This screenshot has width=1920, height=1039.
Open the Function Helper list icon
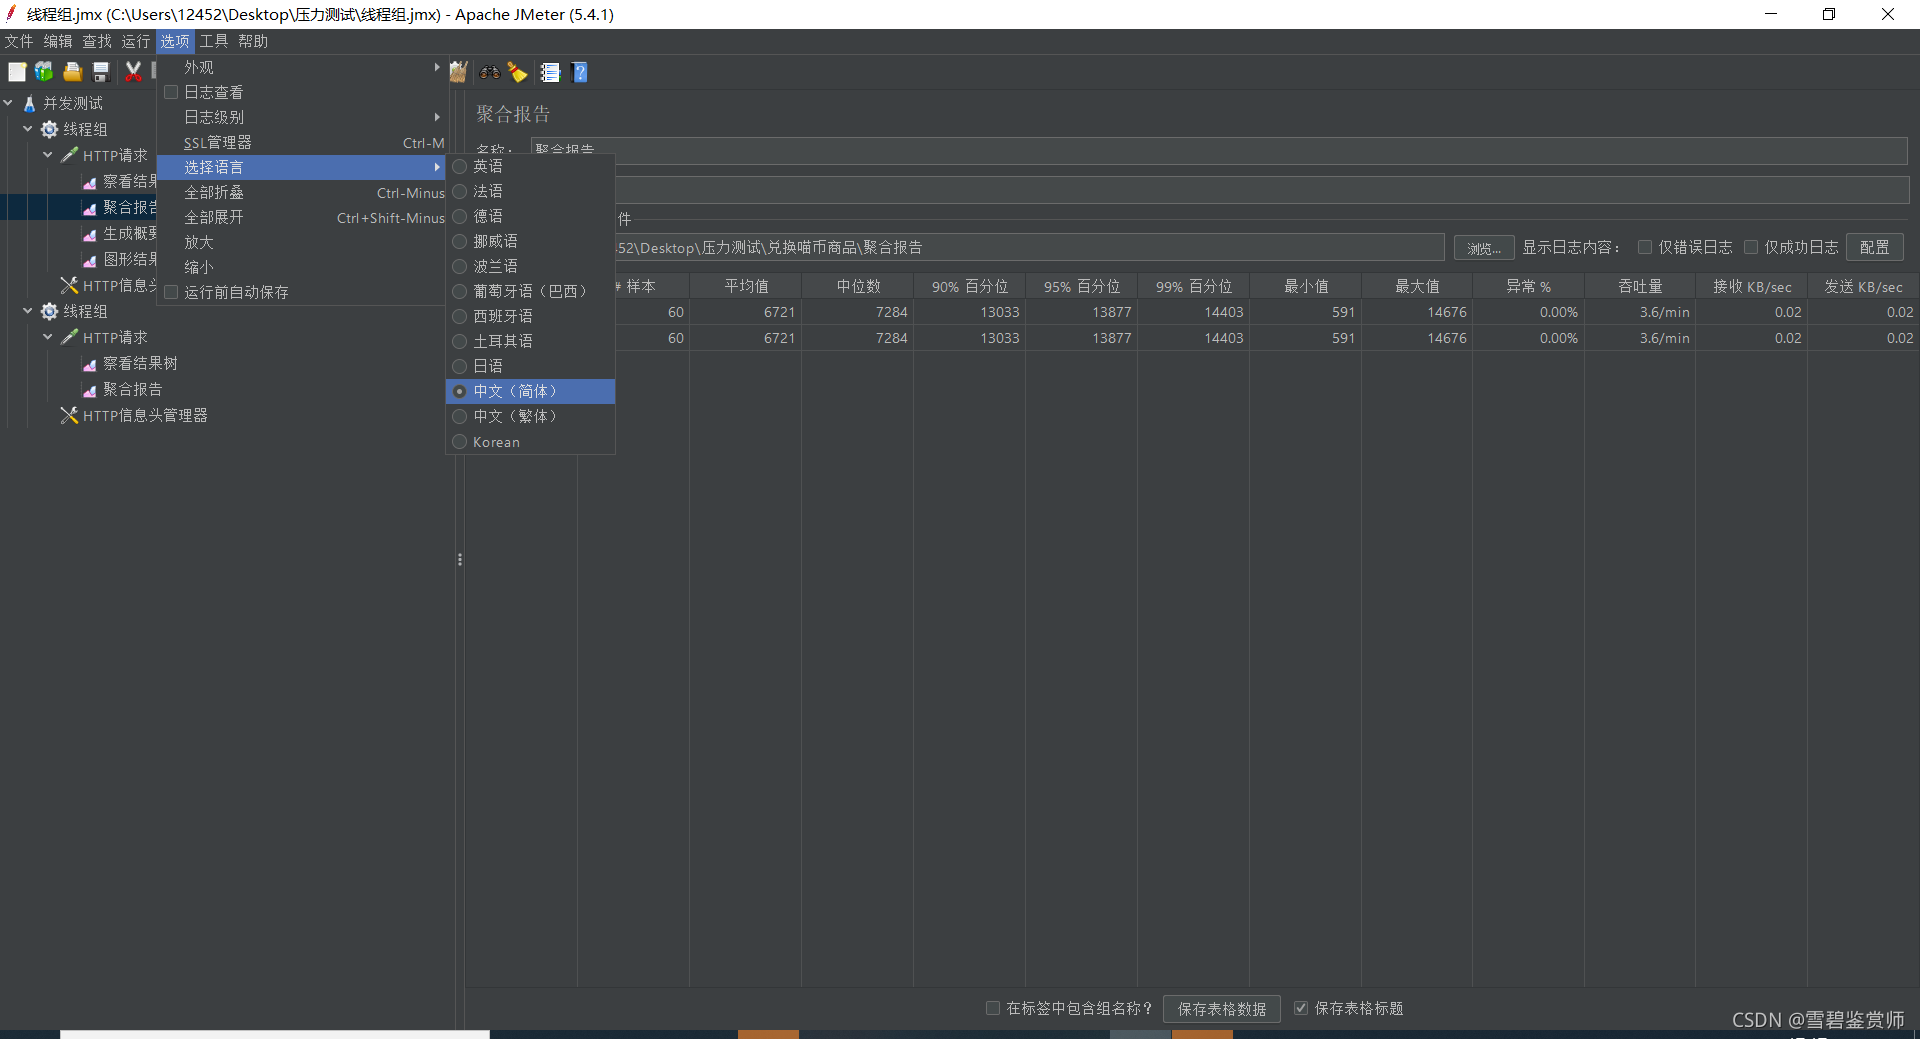550,72
